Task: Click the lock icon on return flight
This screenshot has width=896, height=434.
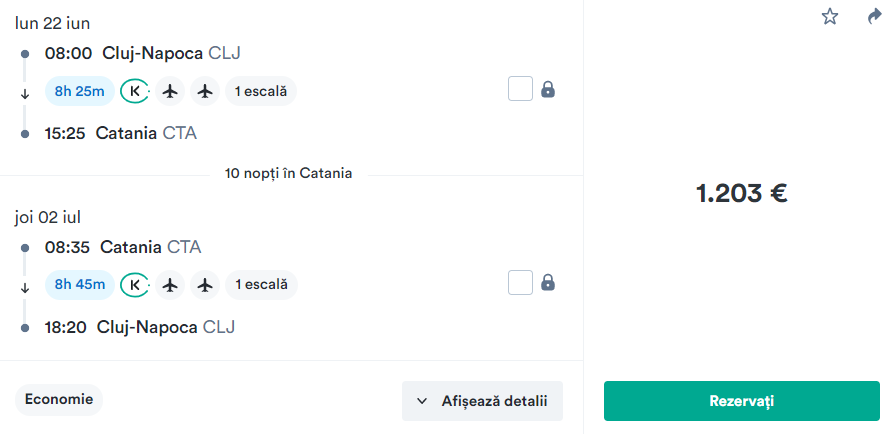Action: 547,282
